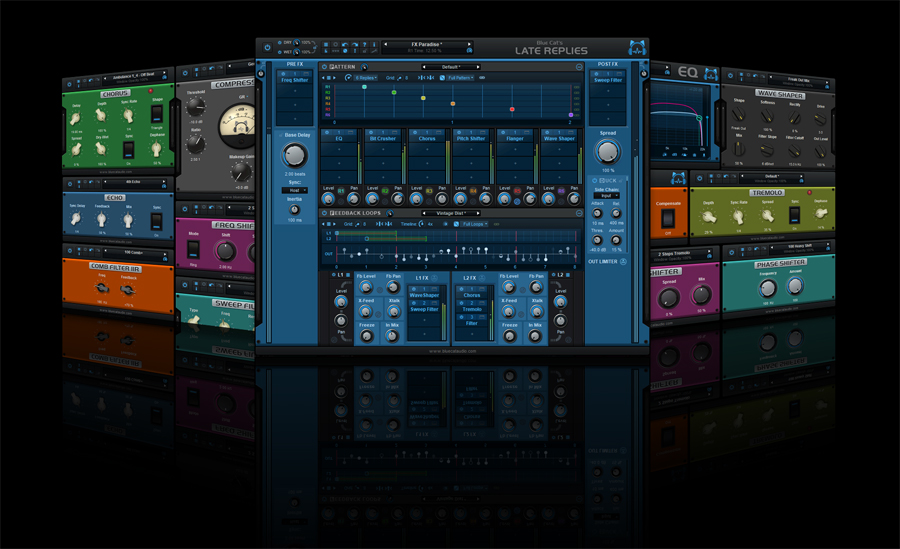Screen dimensions: 900x549
Task: Click the undo arrow in Late Replies toolbar
Action: 345,44
